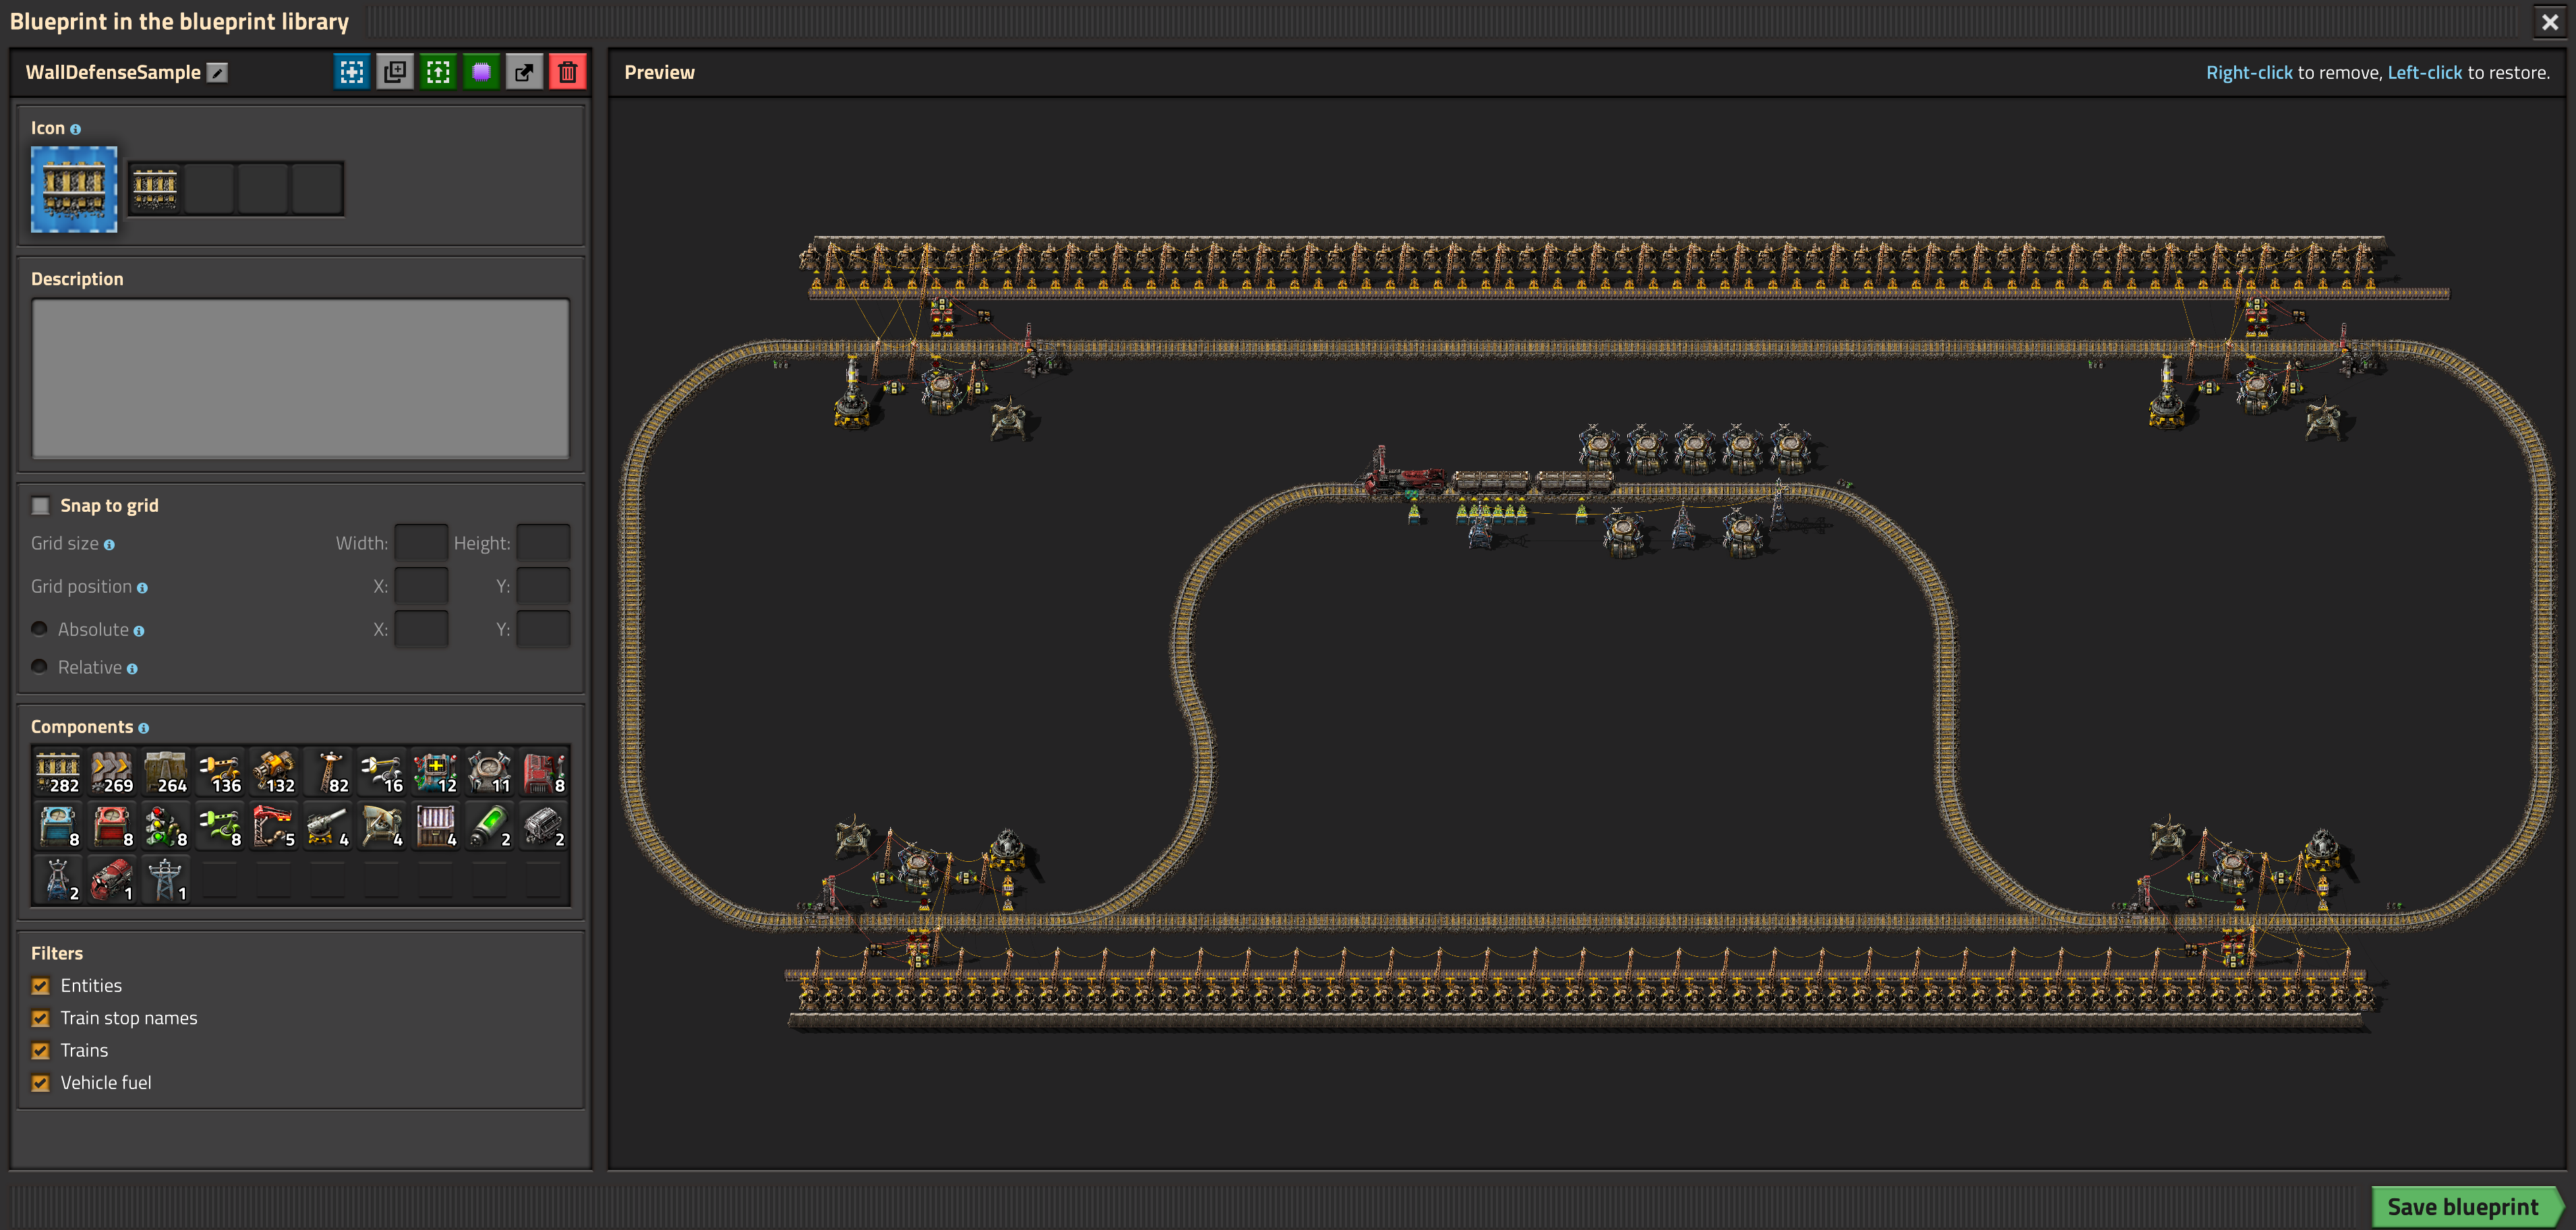Click the transport belt component showing 269
This screenshot has width=2576, height=1230.
pyautogui.click(x=112, y=773)
